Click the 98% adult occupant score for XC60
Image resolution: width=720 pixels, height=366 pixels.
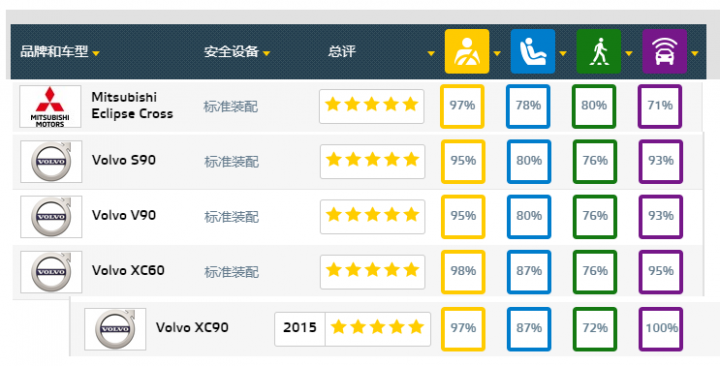(x=463, y=272)
